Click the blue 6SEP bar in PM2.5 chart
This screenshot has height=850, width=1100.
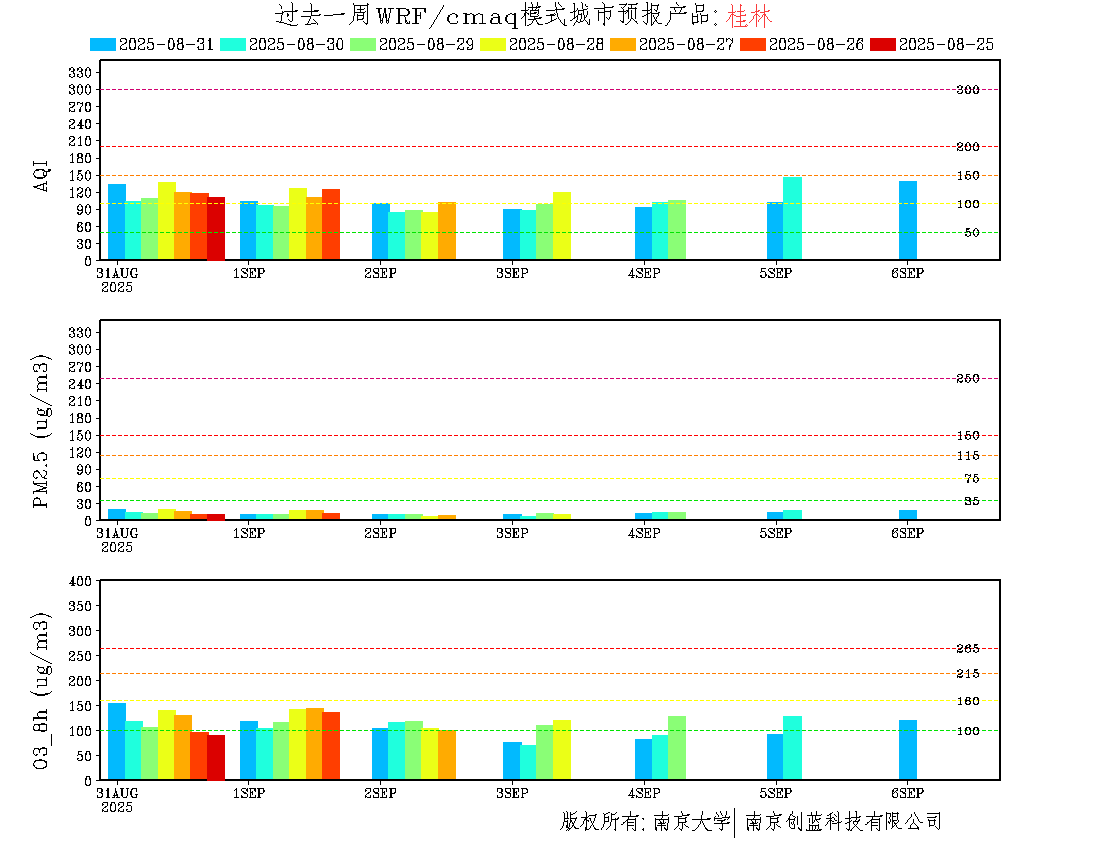[x=908, y=515]
